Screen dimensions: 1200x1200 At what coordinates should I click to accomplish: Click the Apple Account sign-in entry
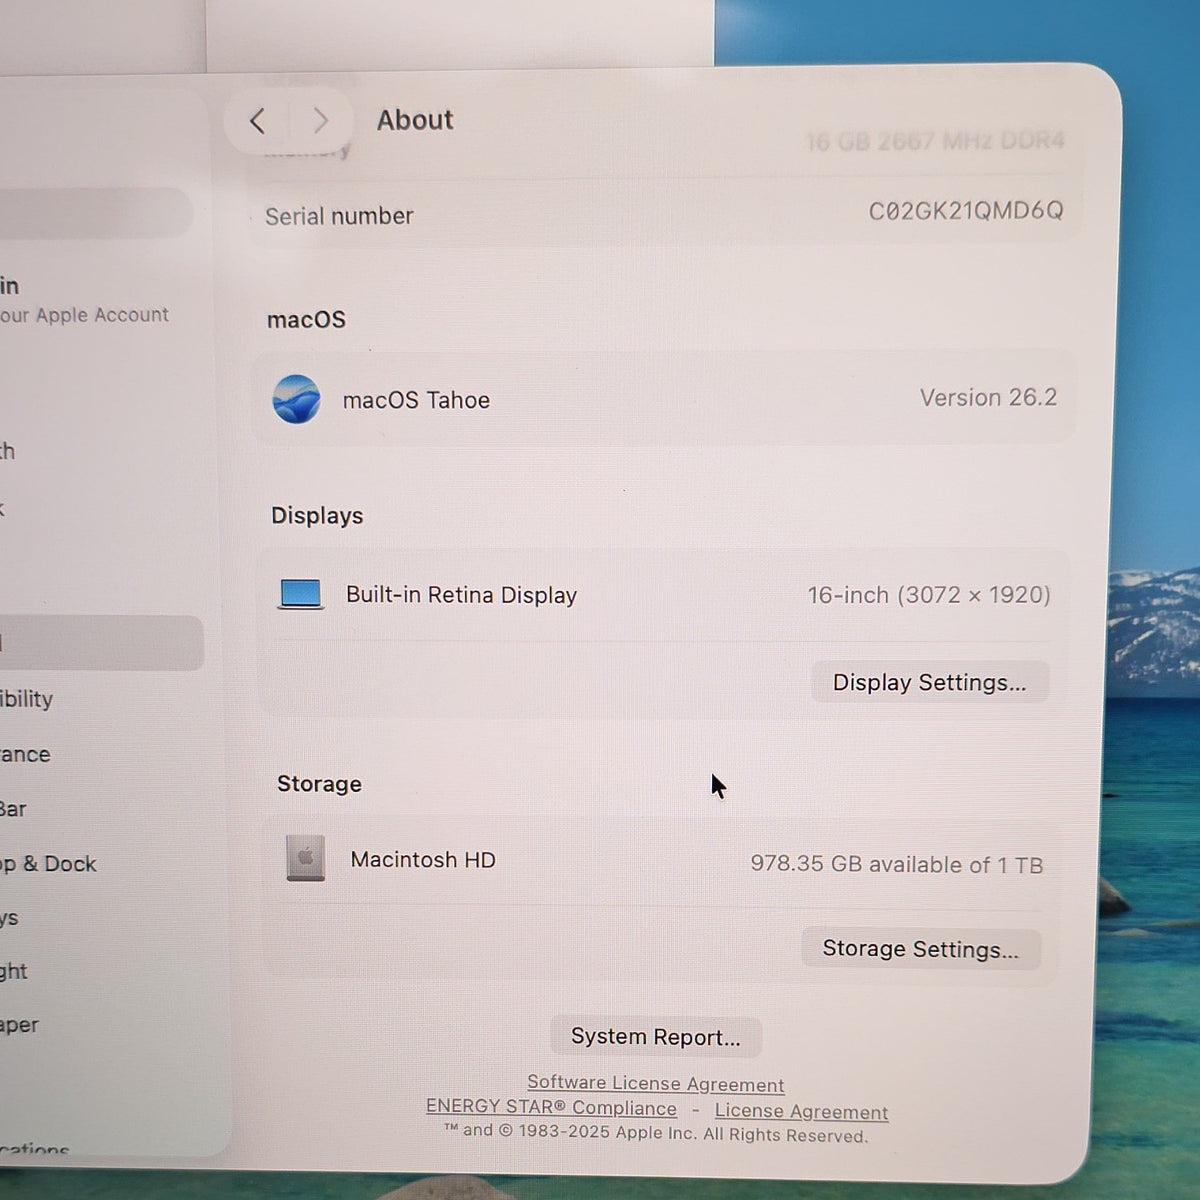[x=85, y=300]
